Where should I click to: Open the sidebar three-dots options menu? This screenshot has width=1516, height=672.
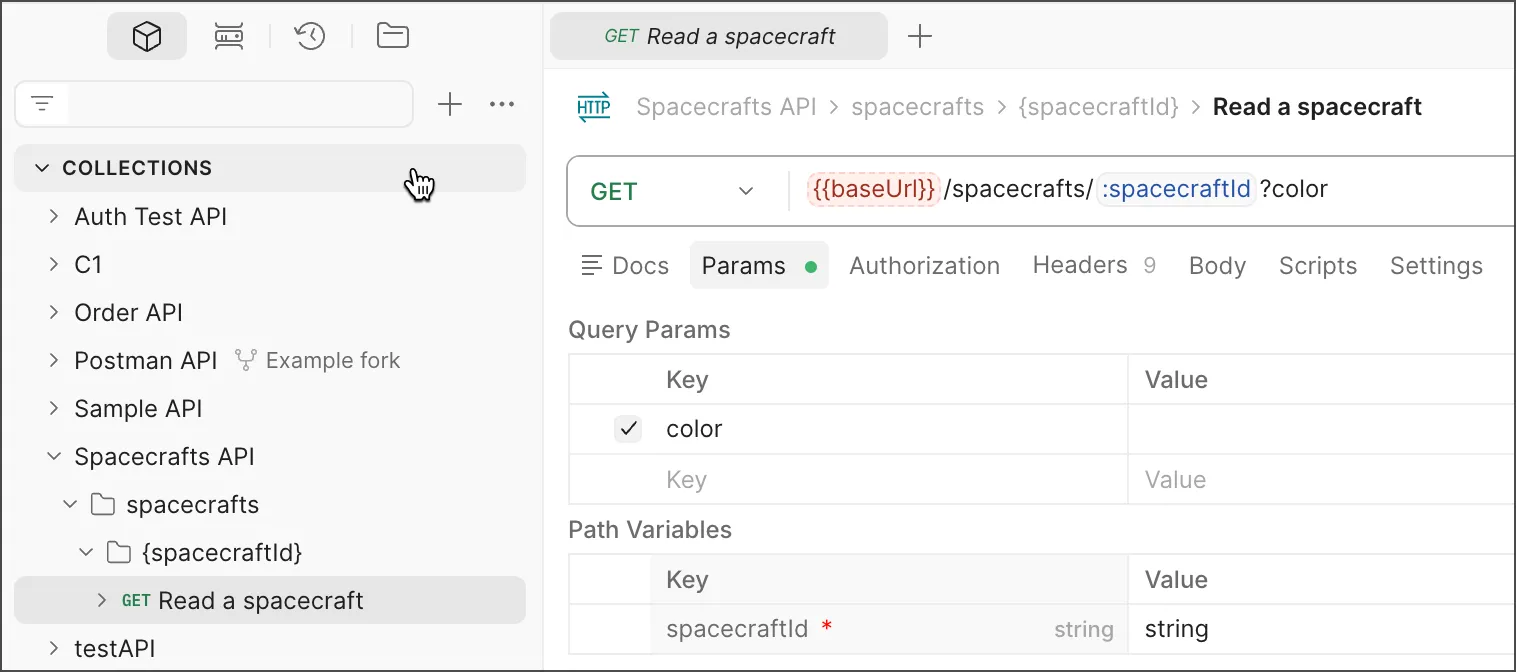(x=502, y=104)
